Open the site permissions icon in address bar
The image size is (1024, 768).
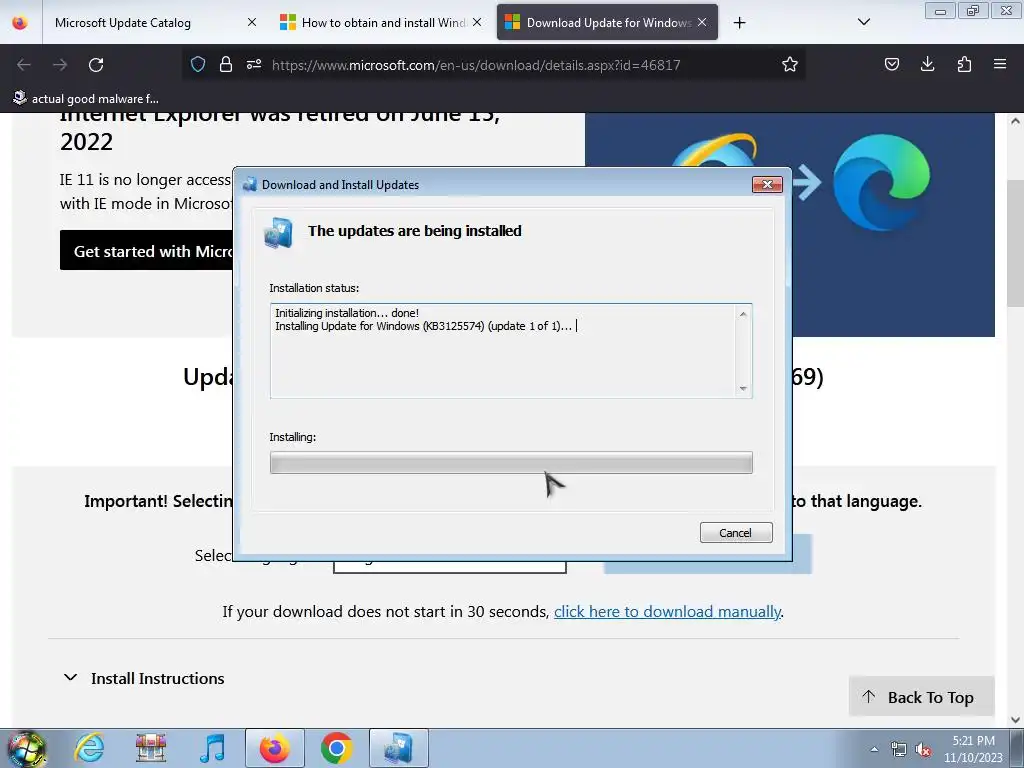[254, 65]
